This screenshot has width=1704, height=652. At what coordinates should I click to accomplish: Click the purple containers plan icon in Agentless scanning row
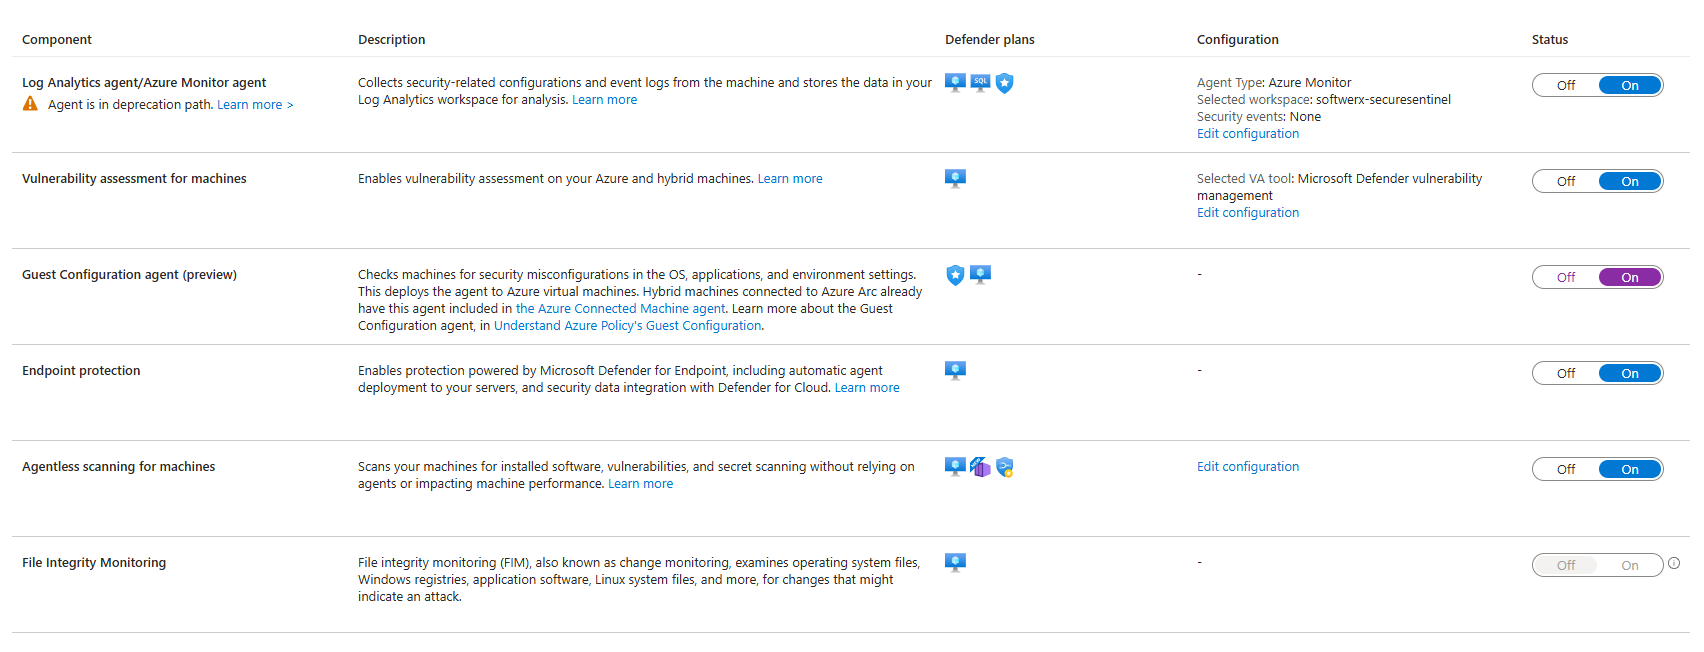coord(980,467)
